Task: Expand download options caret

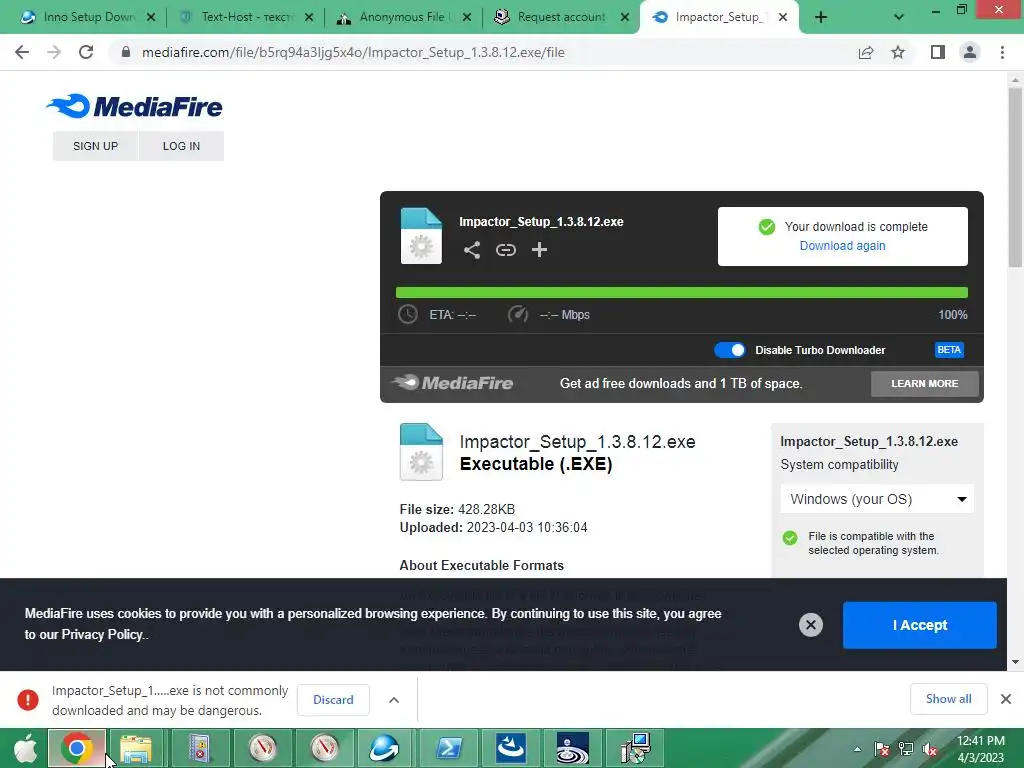Action: [394, 699]
